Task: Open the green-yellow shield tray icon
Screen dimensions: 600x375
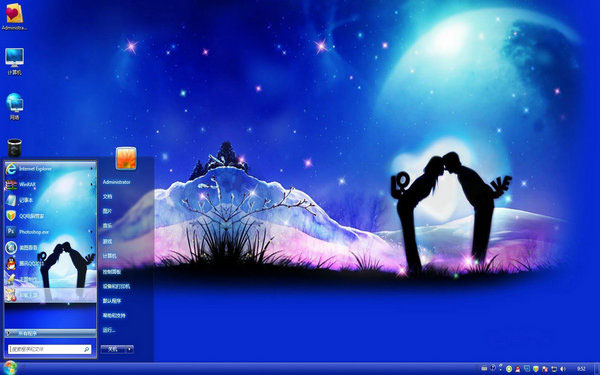Action: pyautogui.click(x=536, y=369)
